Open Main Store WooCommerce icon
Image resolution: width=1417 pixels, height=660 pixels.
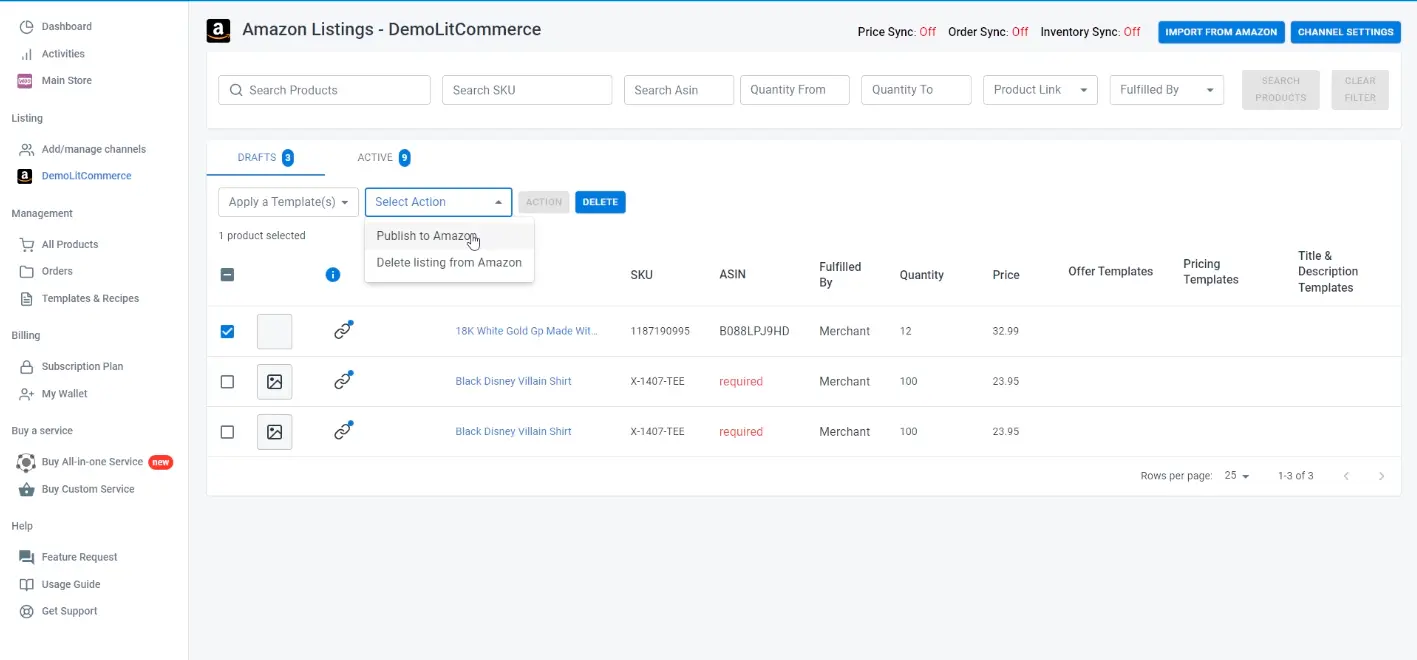[x=25, y=81]
